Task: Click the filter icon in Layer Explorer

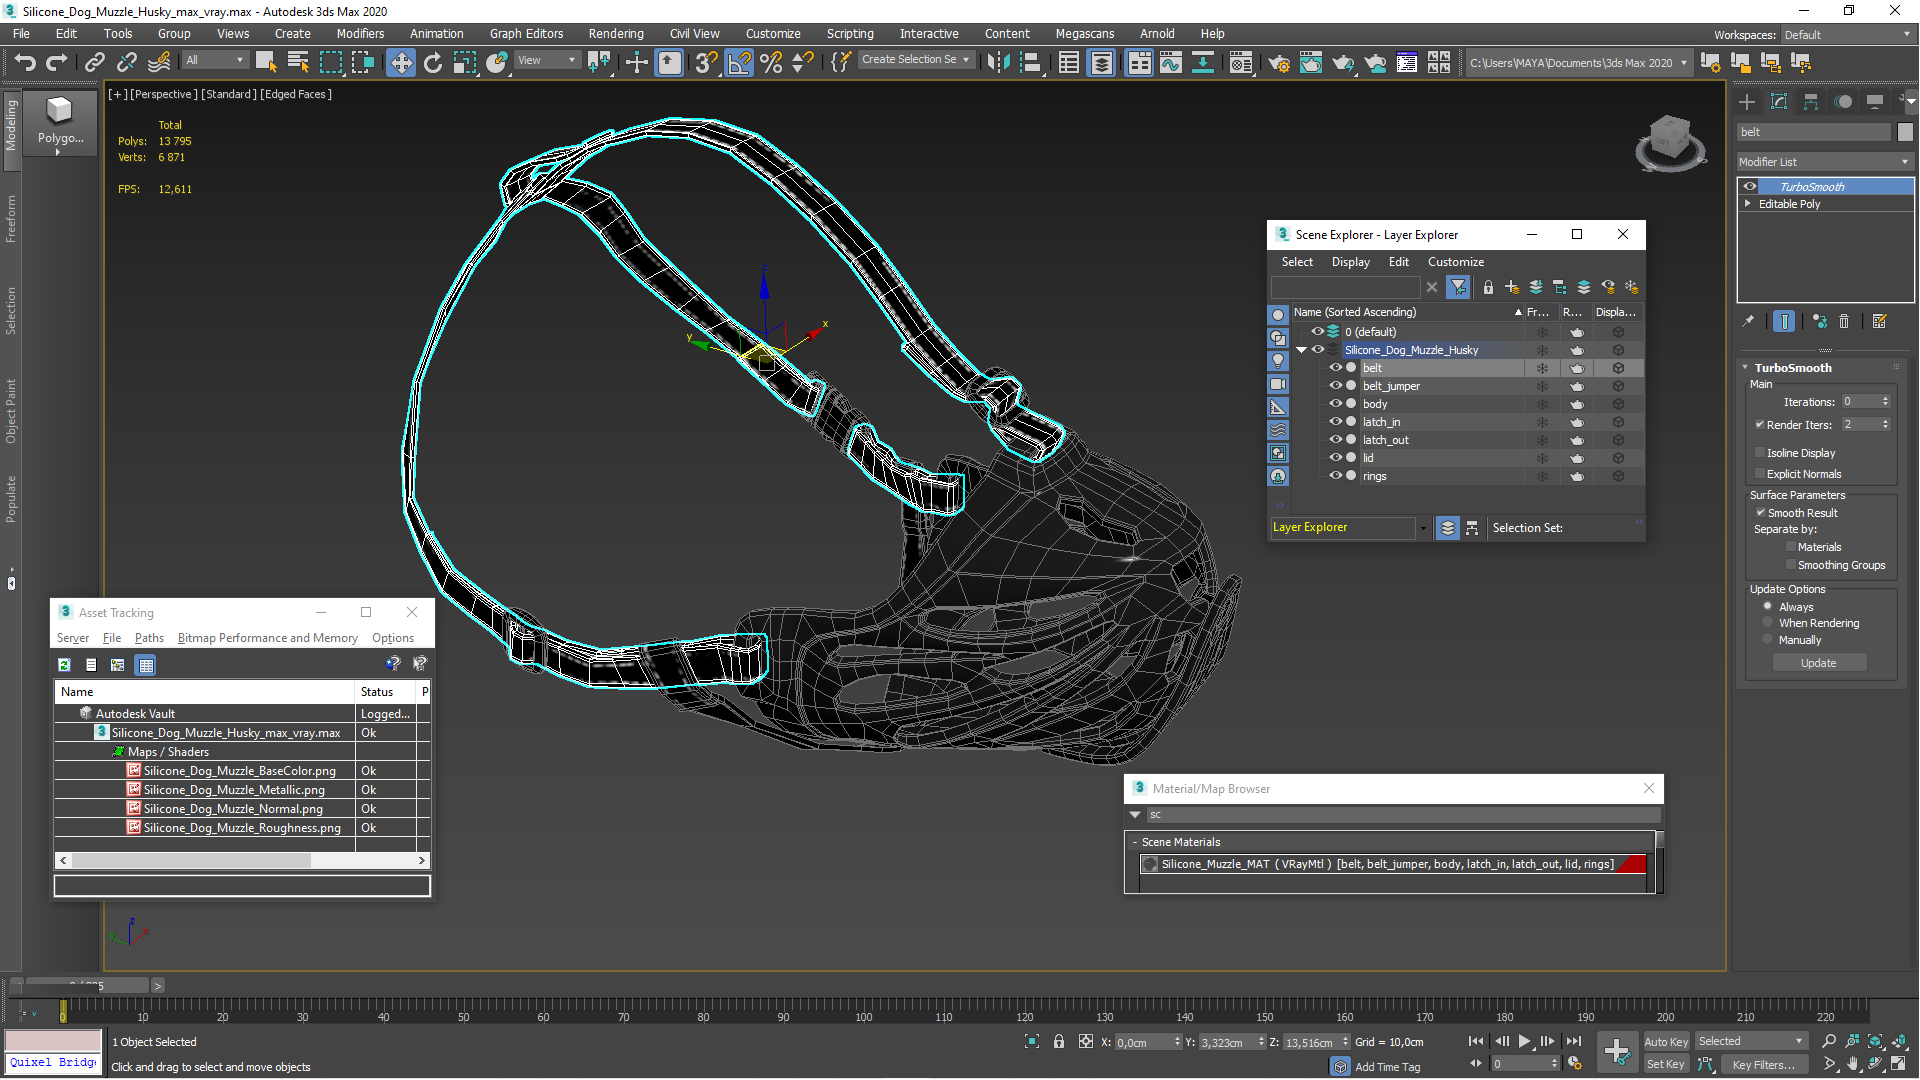Action: pos(1459,287)
